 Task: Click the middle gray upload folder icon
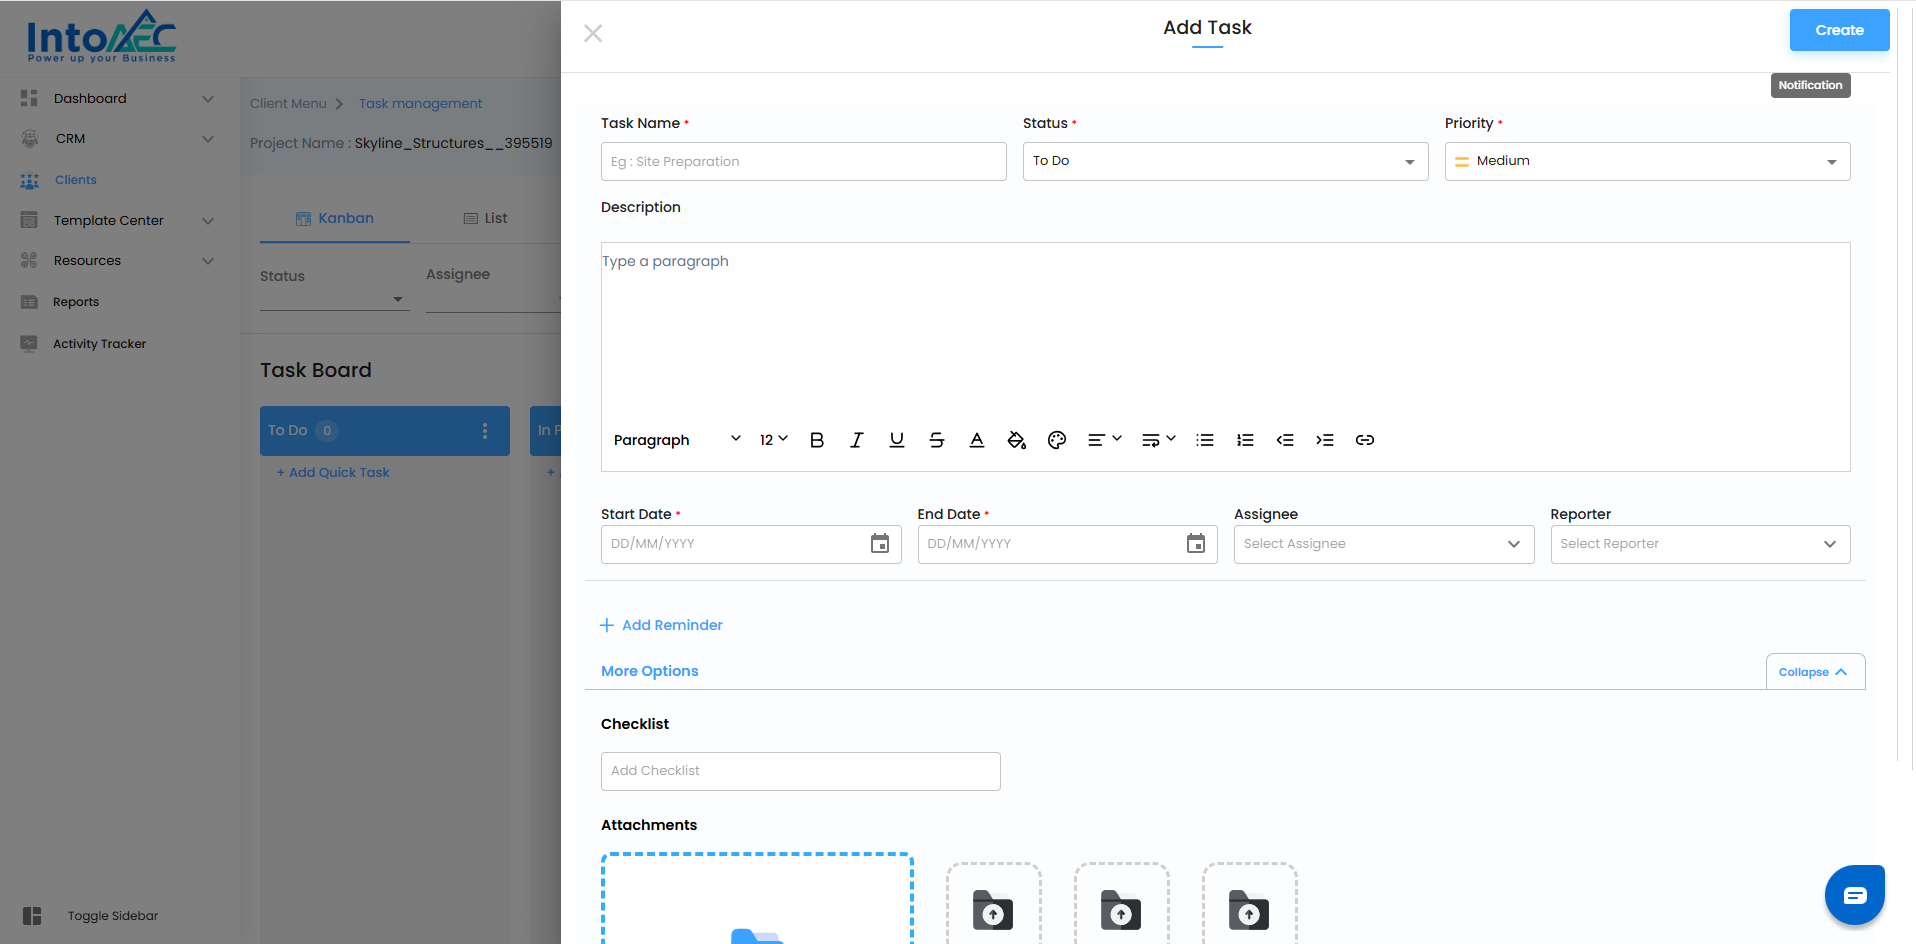point(1121,910)
